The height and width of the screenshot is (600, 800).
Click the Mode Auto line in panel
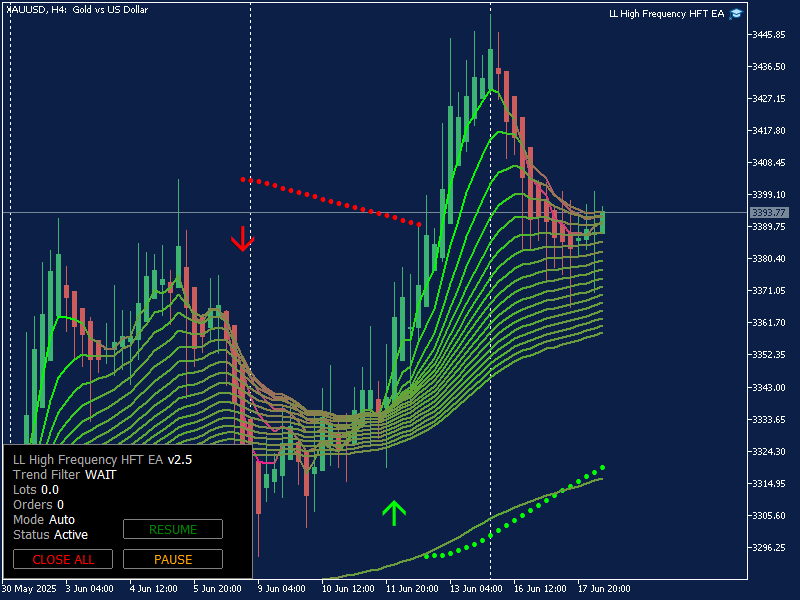(x=44, y=519)
